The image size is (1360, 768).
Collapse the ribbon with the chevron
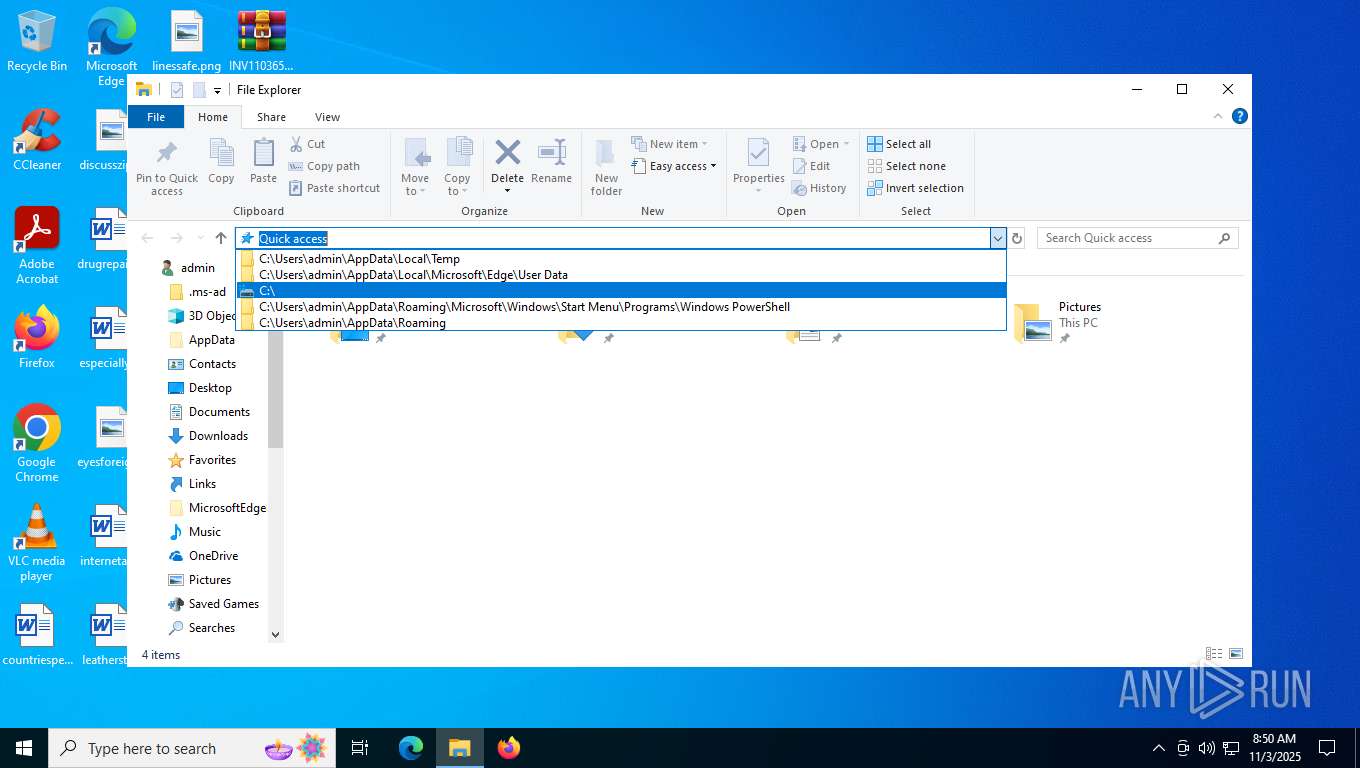tap(1219, 116)
